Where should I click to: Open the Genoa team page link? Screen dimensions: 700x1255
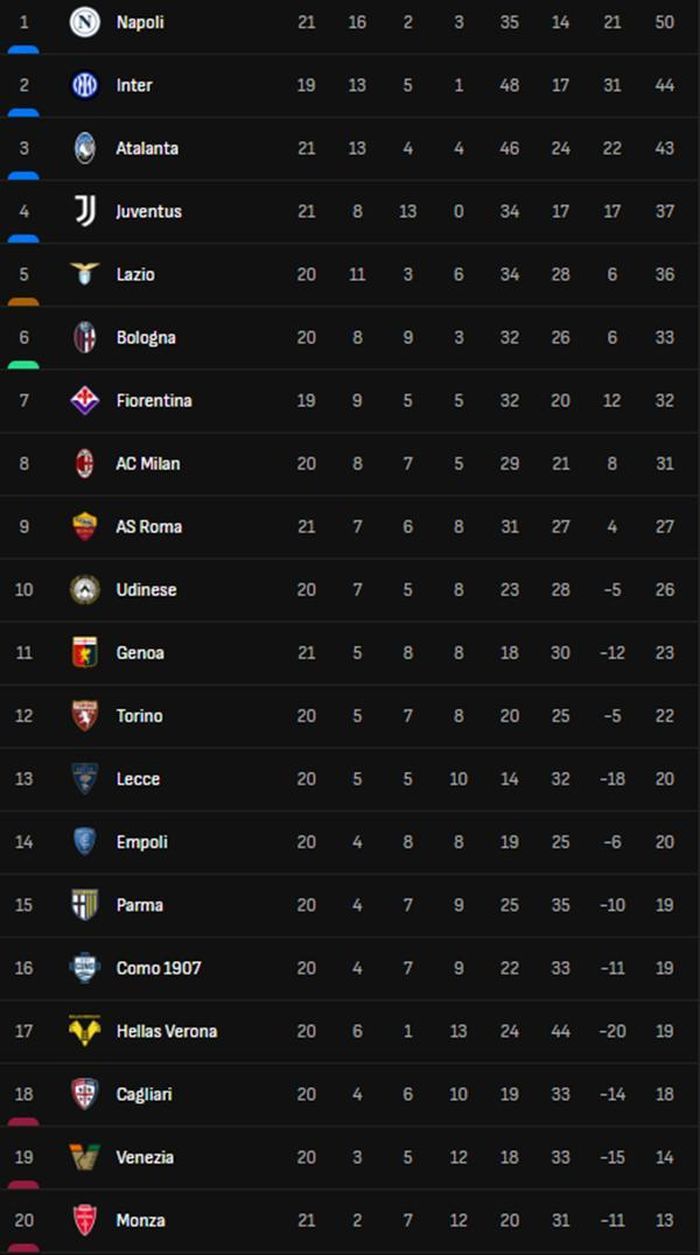coord(140,652)
